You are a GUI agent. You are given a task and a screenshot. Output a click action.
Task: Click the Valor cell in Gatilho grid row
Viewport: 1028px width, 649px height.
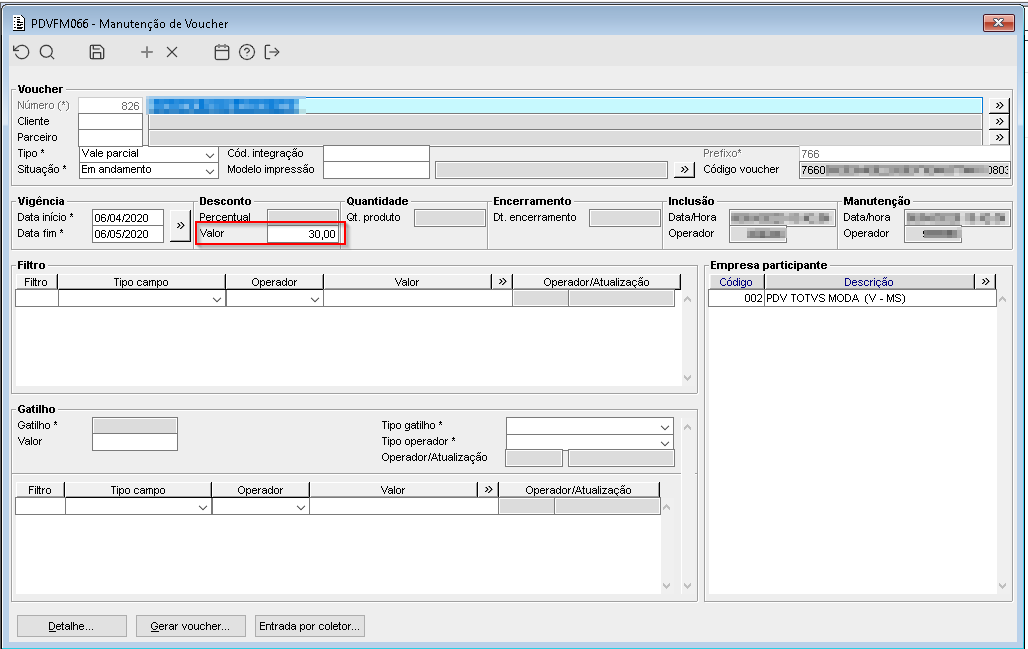point(404,506)
